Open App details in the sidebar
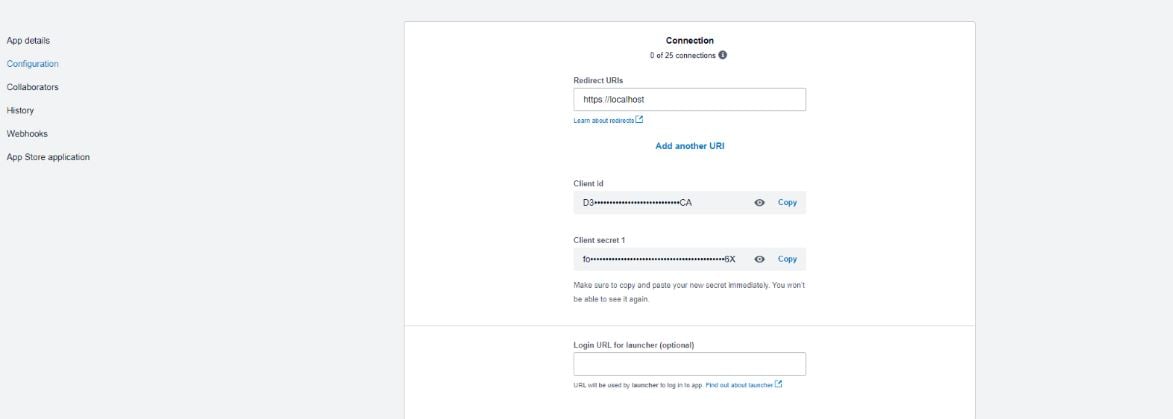Viewport: 1173px width, 419px height. coord(28,40)
